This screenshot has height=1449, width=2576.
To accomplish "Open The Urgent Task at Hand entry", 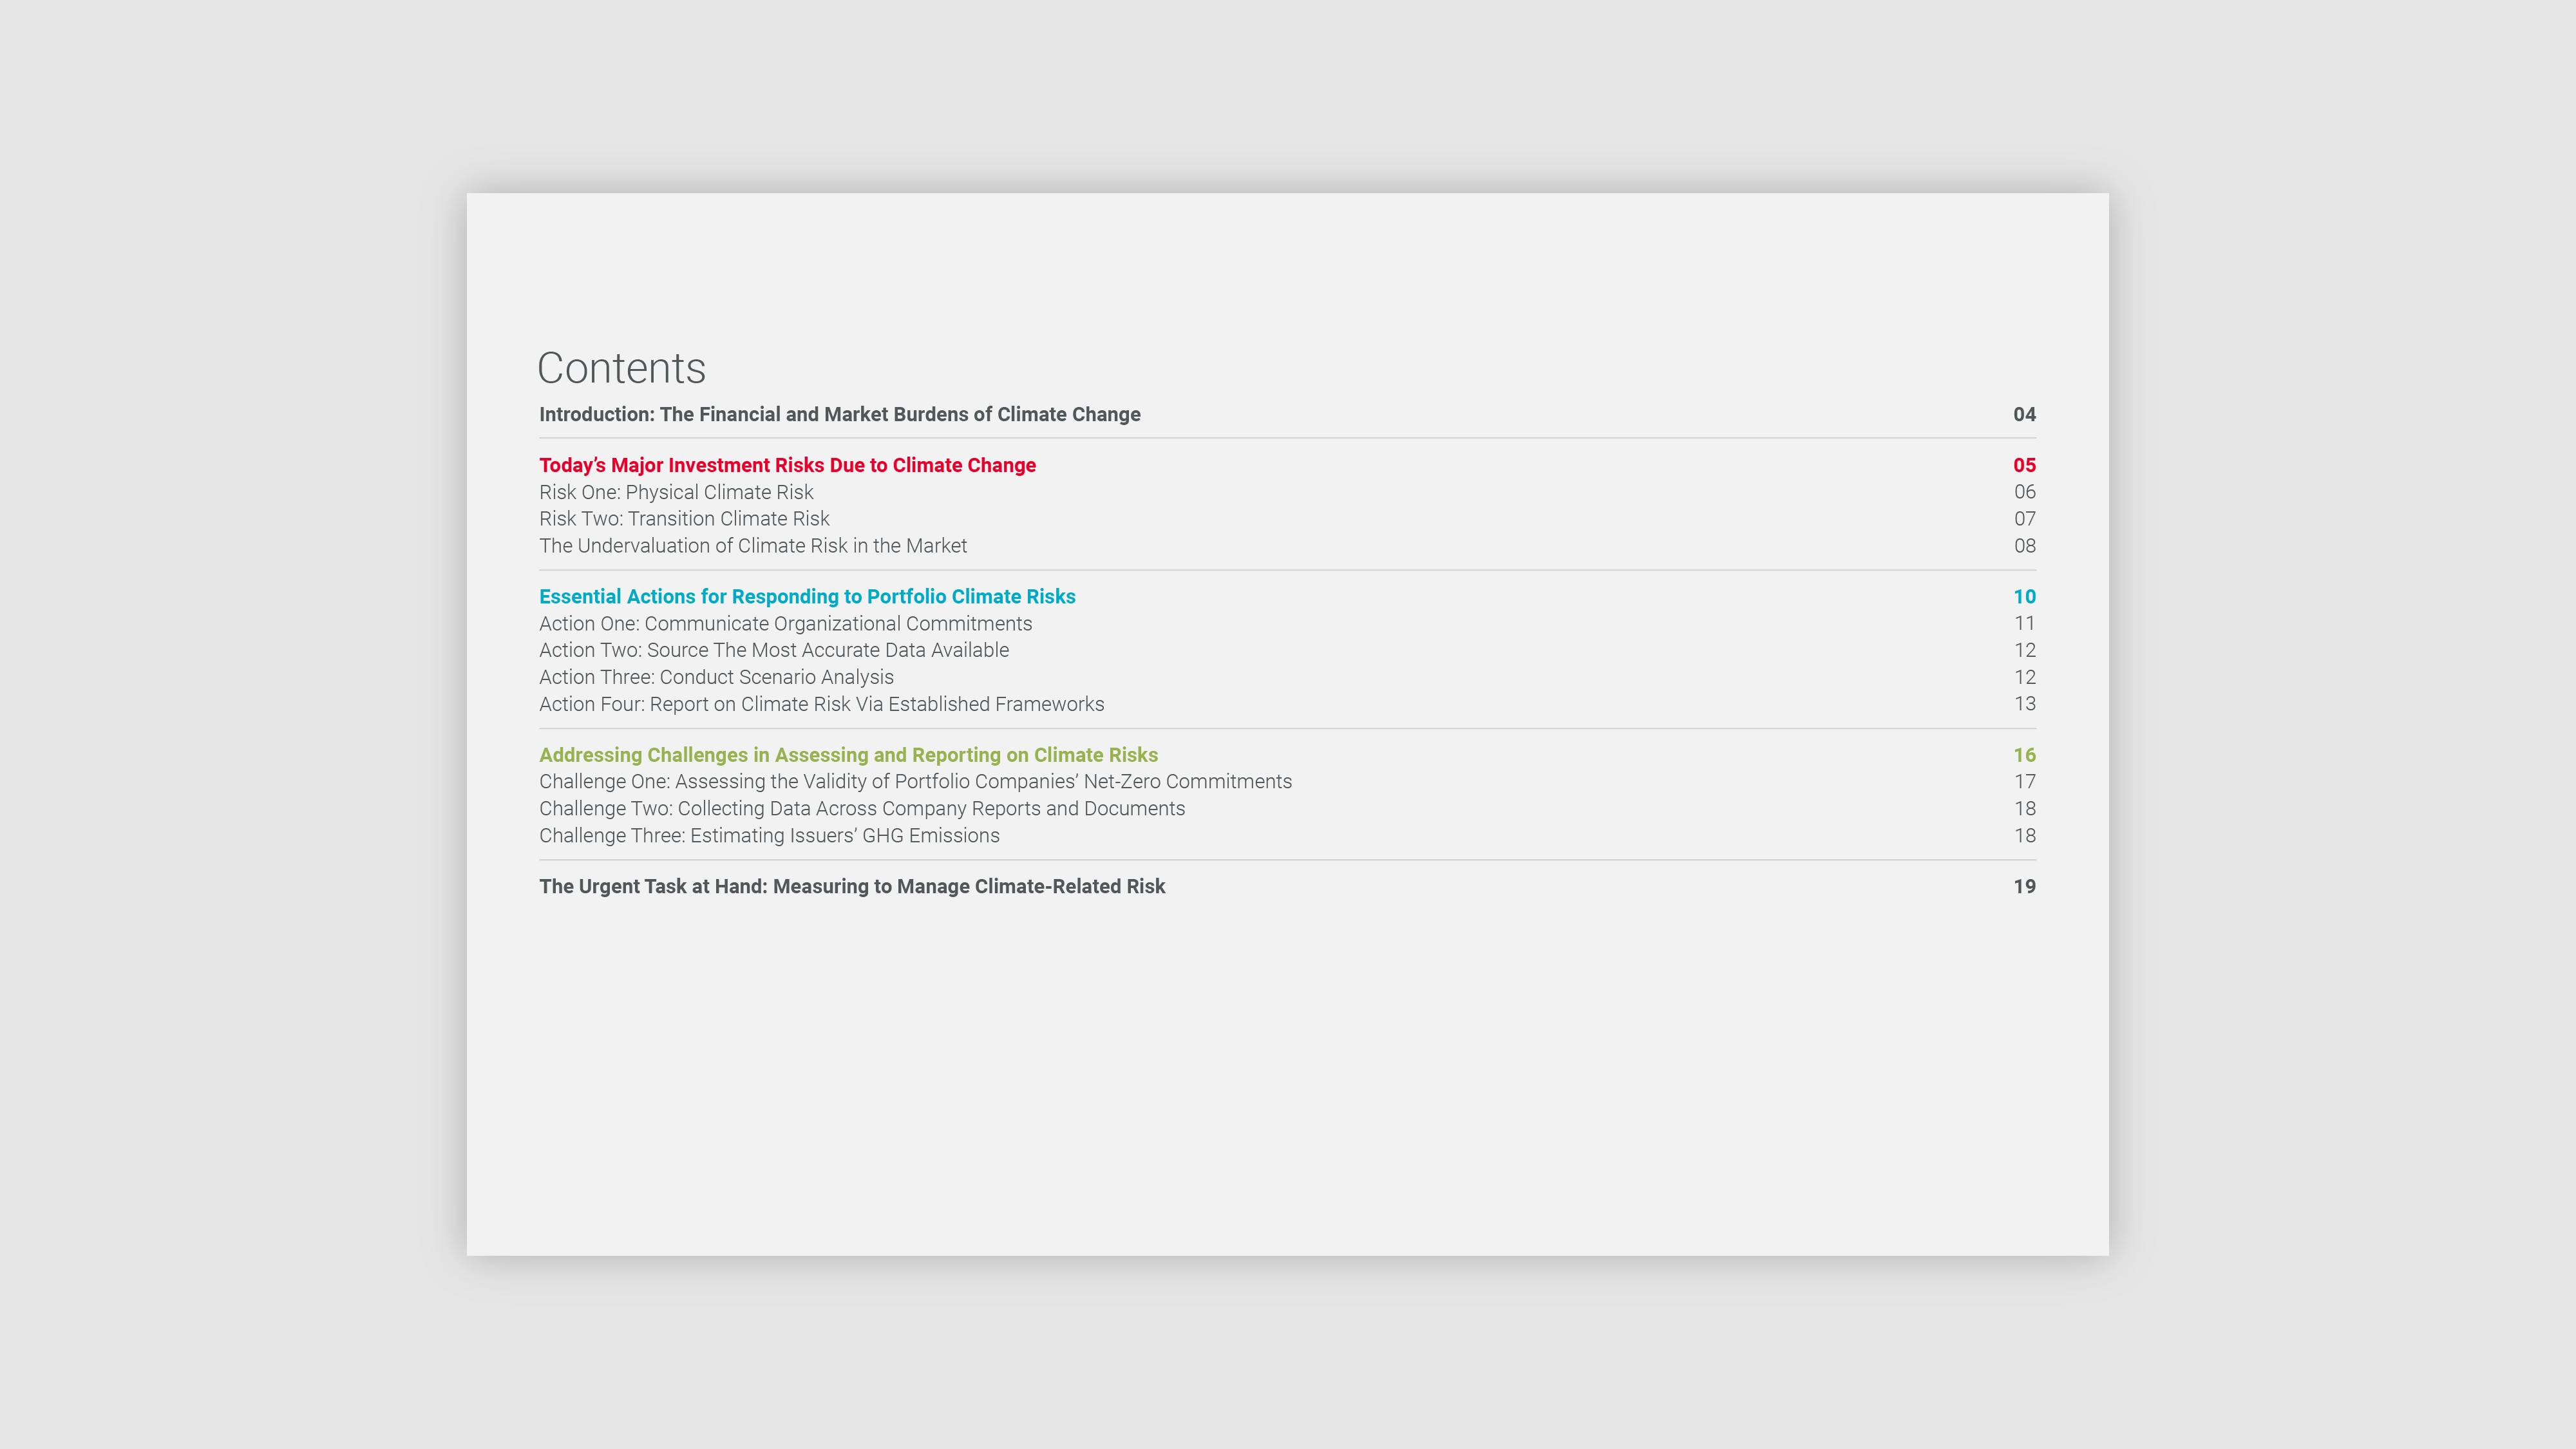I will click(852, 887).
